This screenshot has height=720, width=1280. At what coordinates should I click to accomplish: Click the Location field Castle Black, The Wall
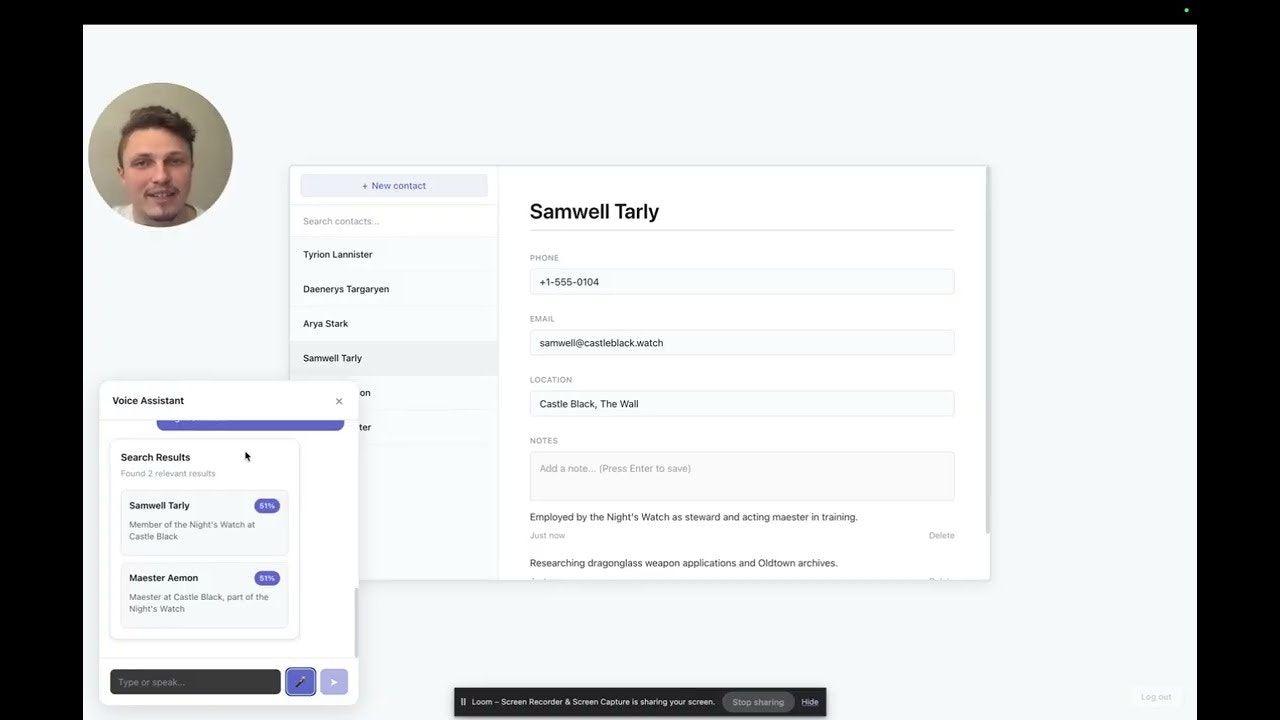(x=742, y=404)
